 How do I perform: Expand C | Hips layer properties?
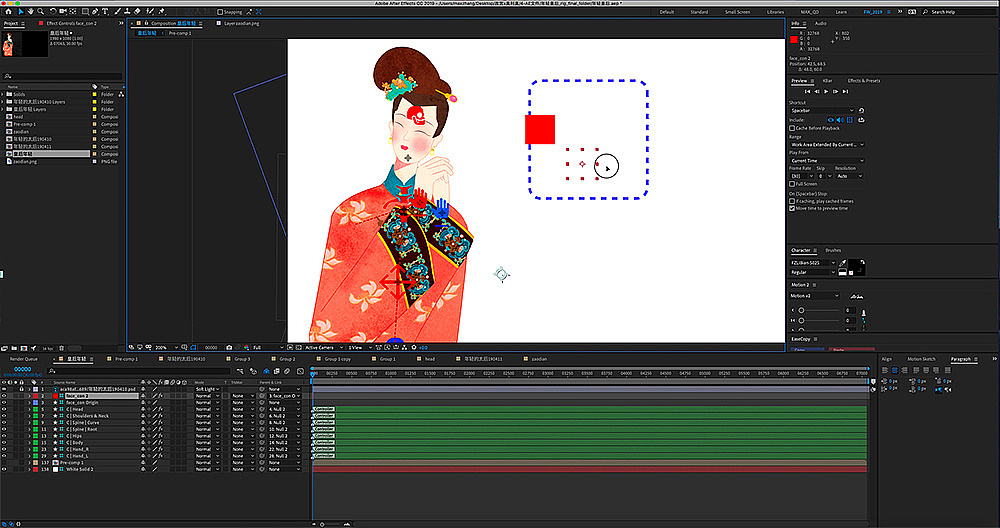(x=29, y=436)
